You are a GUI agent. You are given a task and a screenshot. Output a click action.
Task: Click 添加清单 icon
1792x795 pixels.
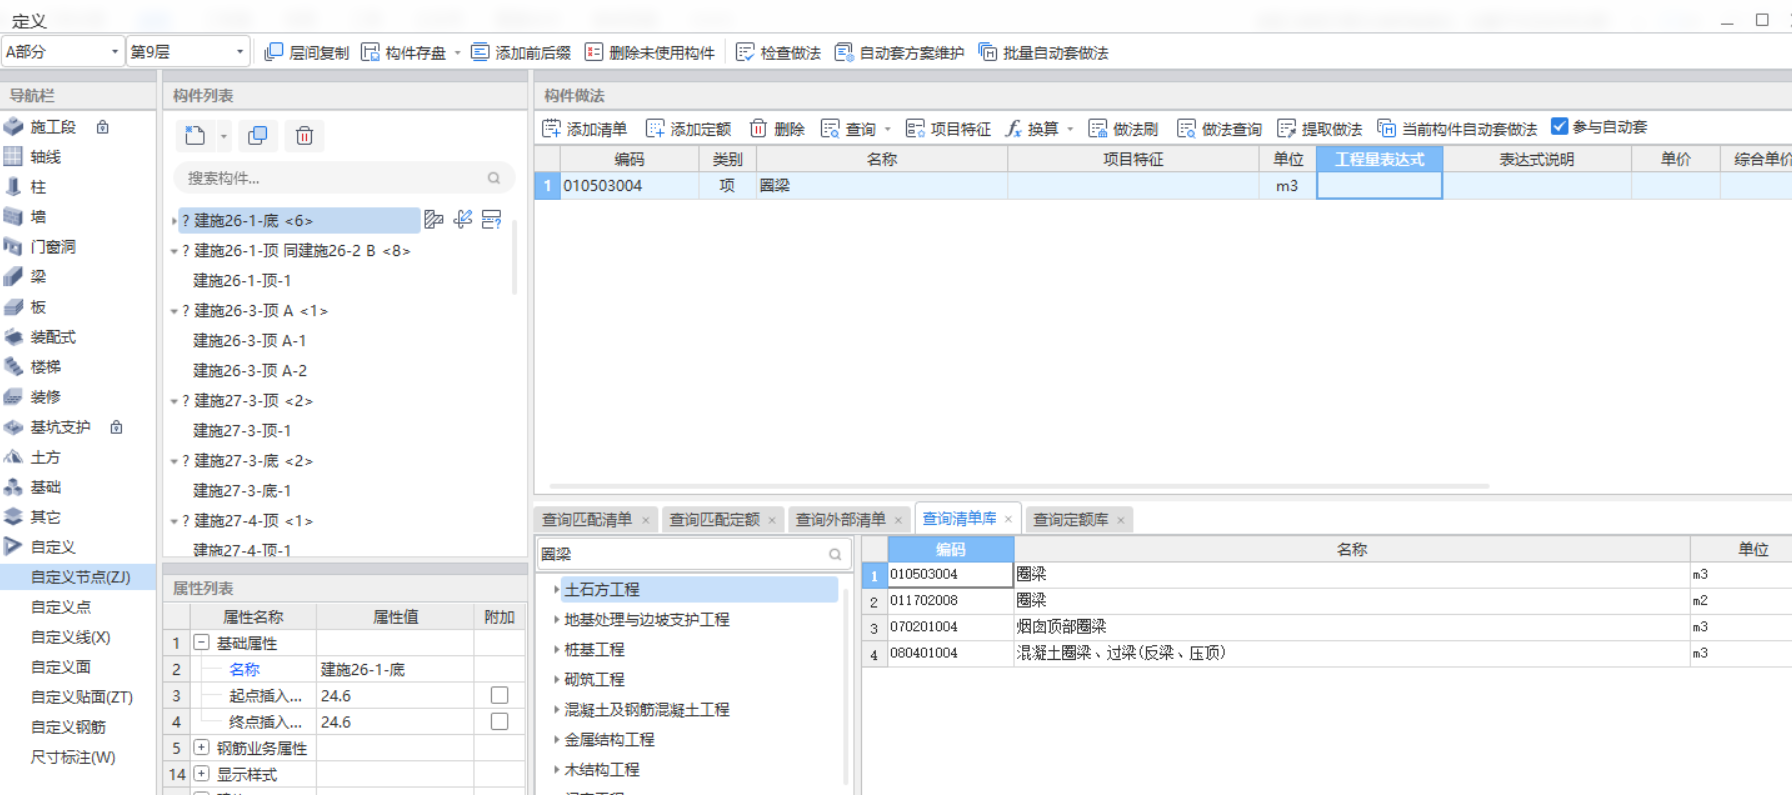pyautogui.click(x=551, y=128)
